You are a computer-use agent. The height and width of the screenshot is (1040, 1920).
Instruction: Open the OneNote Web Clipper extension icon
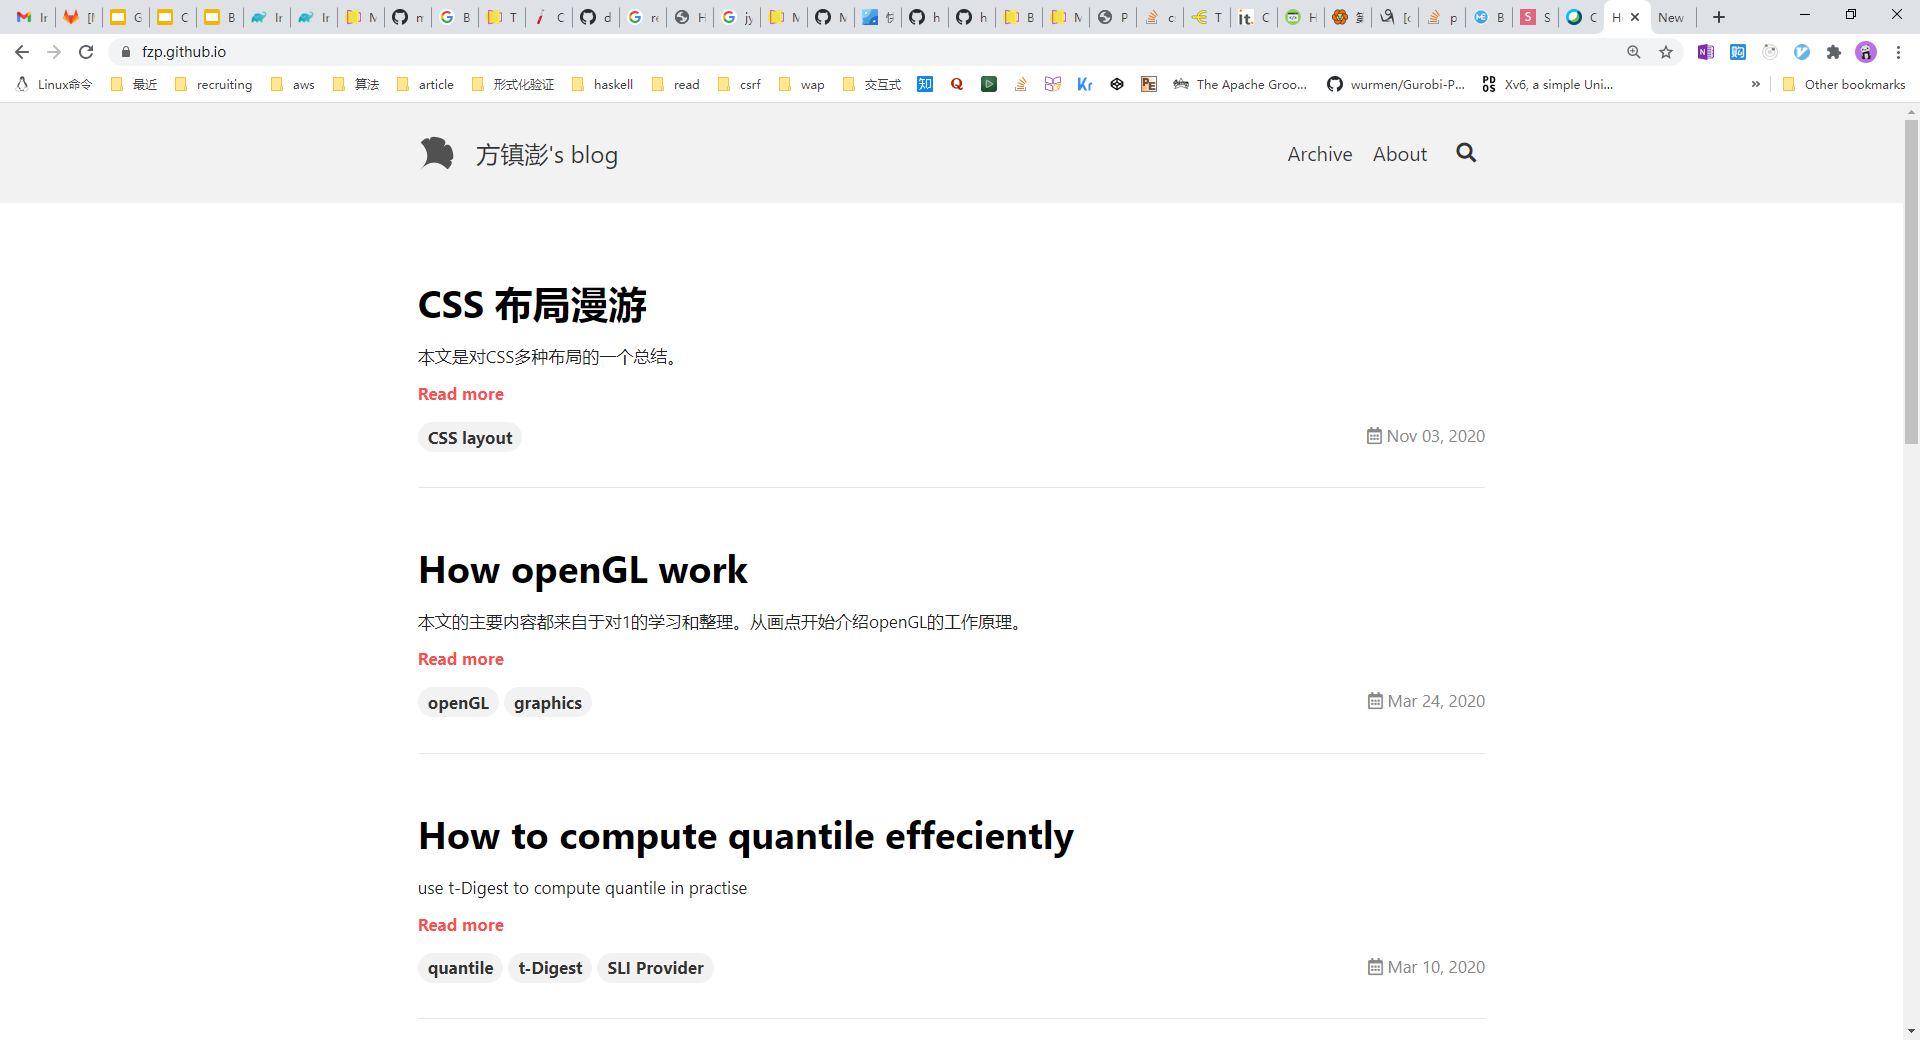point(1706,52)
